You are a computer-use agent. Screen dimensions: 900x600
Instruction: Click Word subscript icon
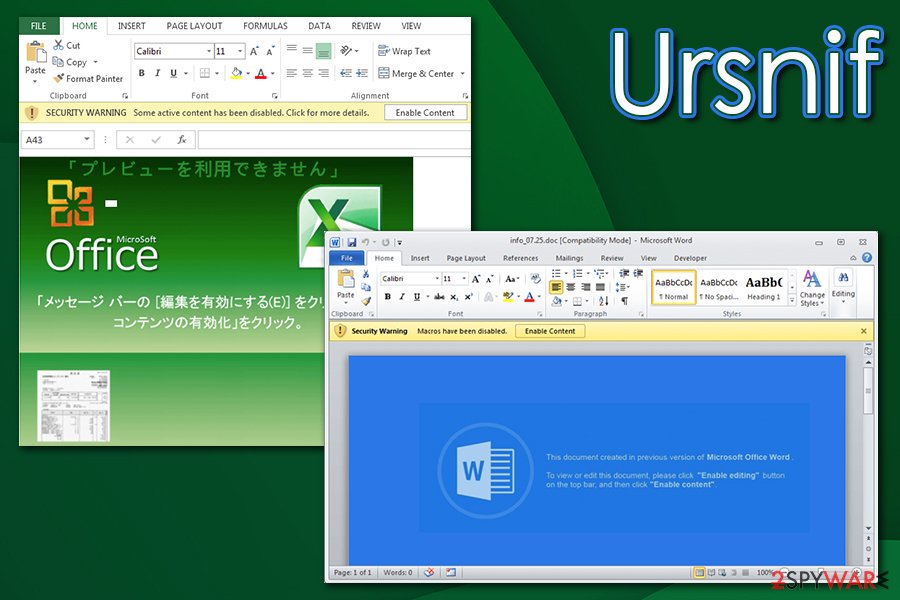click(x=454, y=297)
